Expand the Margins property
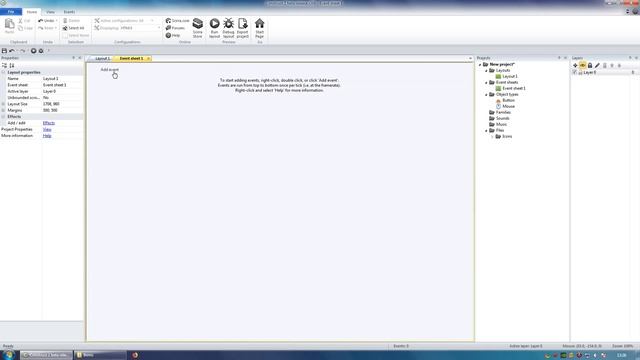This screenshot has width=640, height=360. coord(3,110)
